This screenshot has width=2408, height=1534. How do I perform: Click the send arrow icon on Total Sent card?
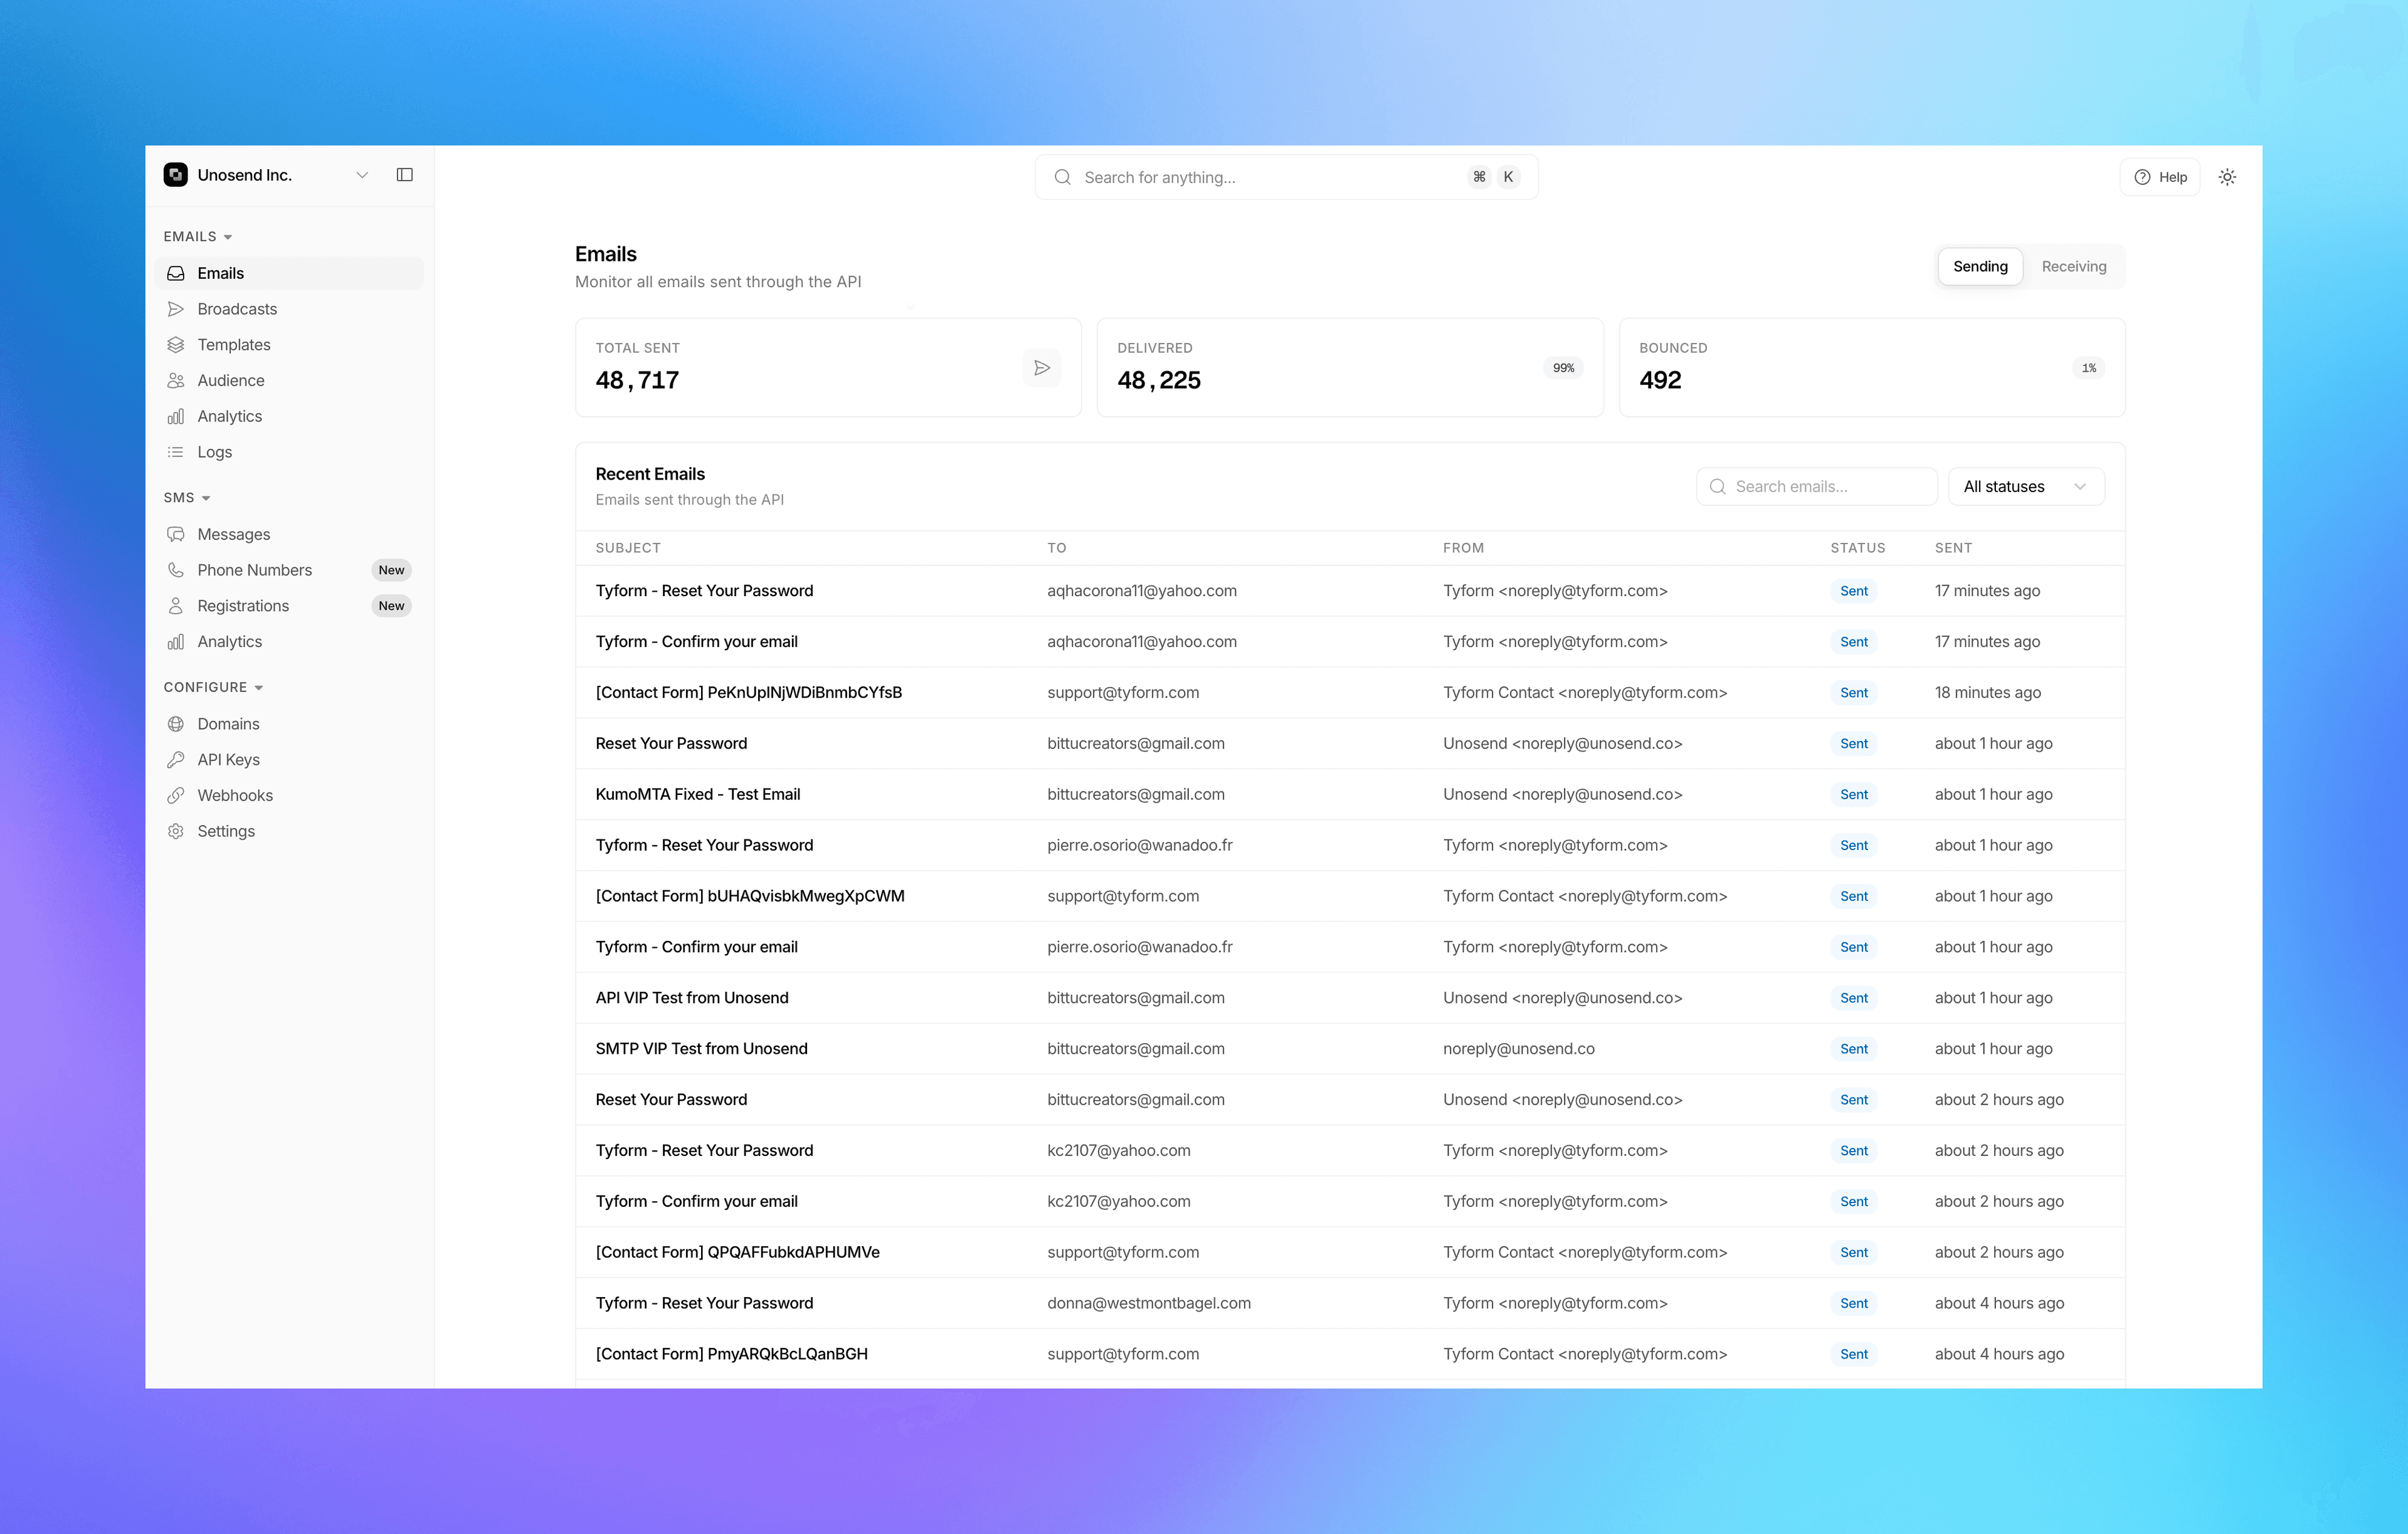click(1042, 367)
